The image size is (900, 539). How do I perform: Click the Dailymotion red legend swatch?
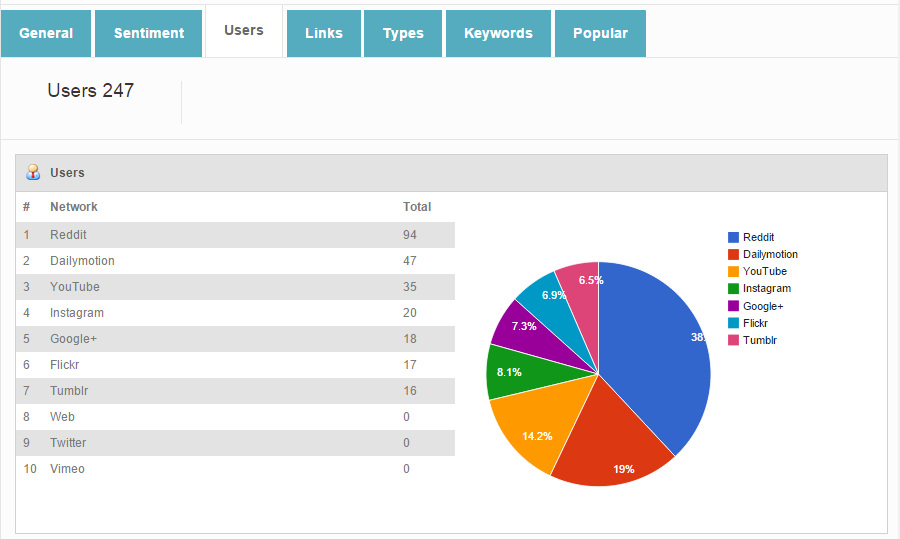(x=733, y=254)
